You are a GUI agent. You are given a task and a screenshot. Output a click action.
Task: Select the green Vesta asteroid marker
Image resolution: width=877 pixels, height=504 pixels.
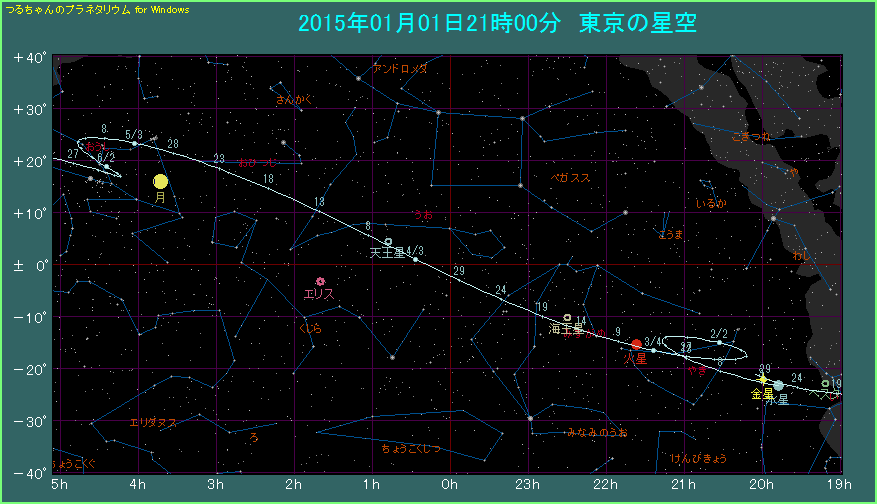[825, 383]
